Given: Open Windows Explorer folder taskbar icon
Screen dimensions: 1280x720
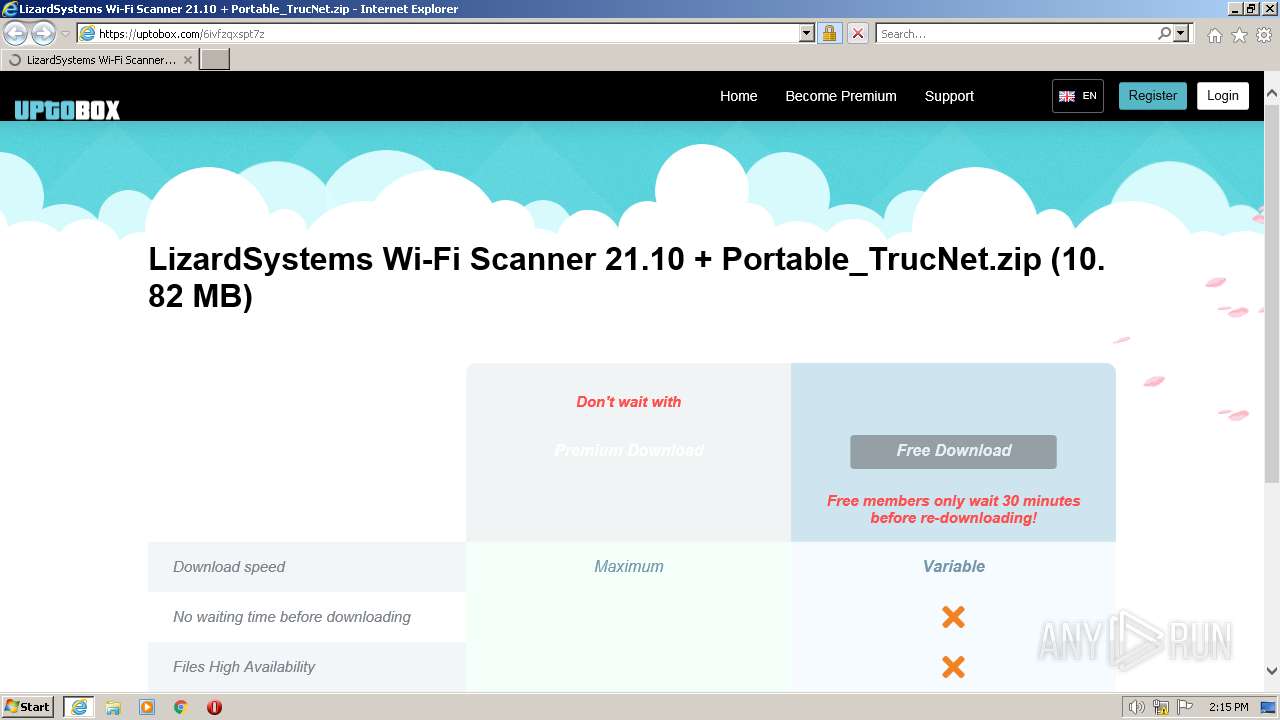Looking at the screenshot, I should pyautogui.click(x=113, y=707).
